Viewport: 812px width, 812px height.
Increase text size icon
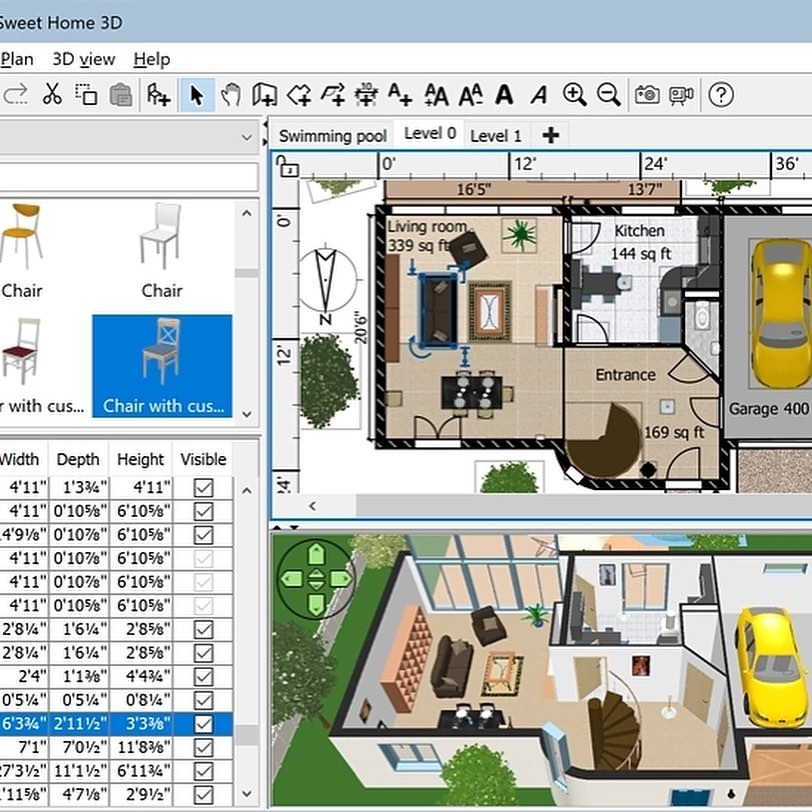[x=436, y=95]
